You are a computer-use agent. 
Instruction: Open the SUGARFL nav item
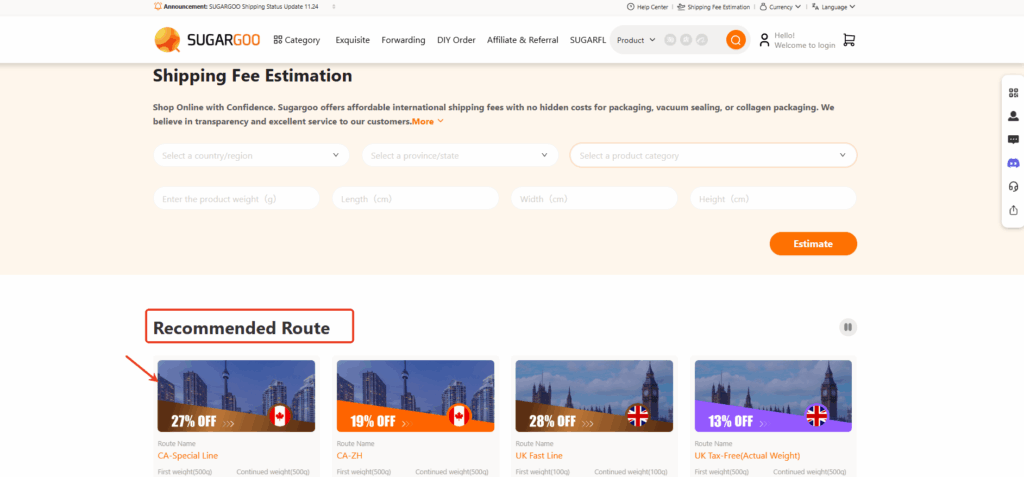588,40
